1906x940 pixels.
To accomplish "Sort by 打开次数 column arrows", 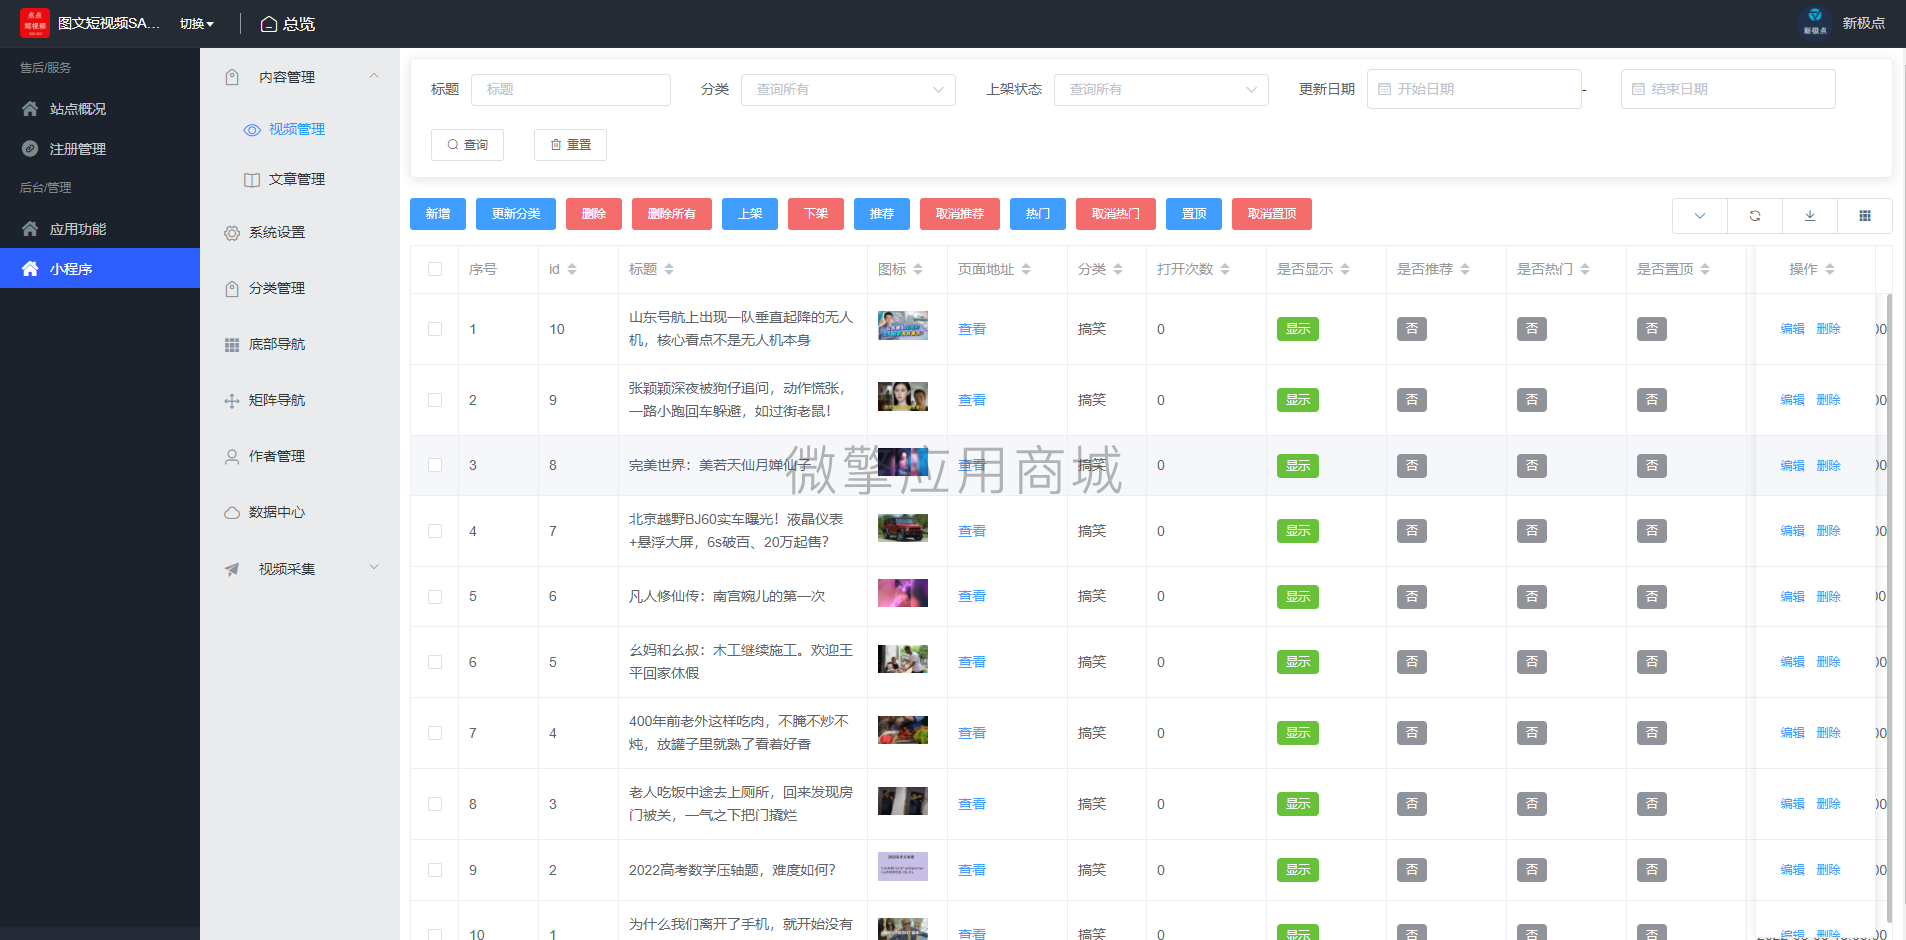I will [1225, 269].
